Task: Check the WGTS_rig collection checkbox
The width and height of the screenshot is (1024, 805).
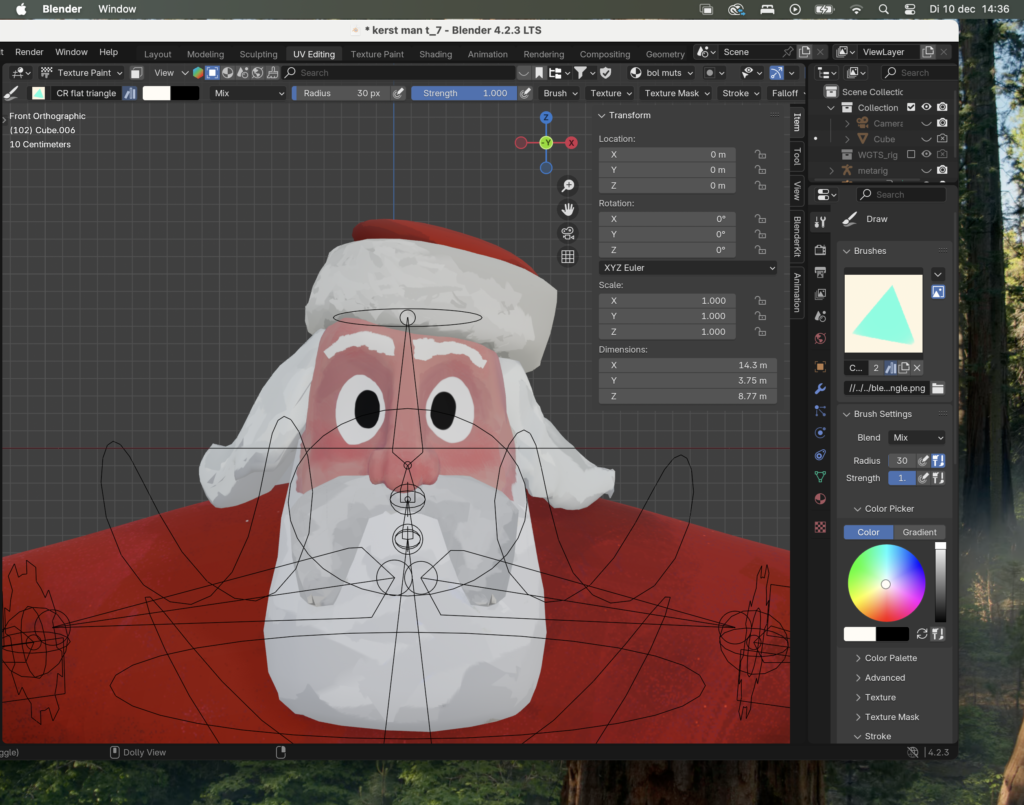Action: tap(911, 154)
